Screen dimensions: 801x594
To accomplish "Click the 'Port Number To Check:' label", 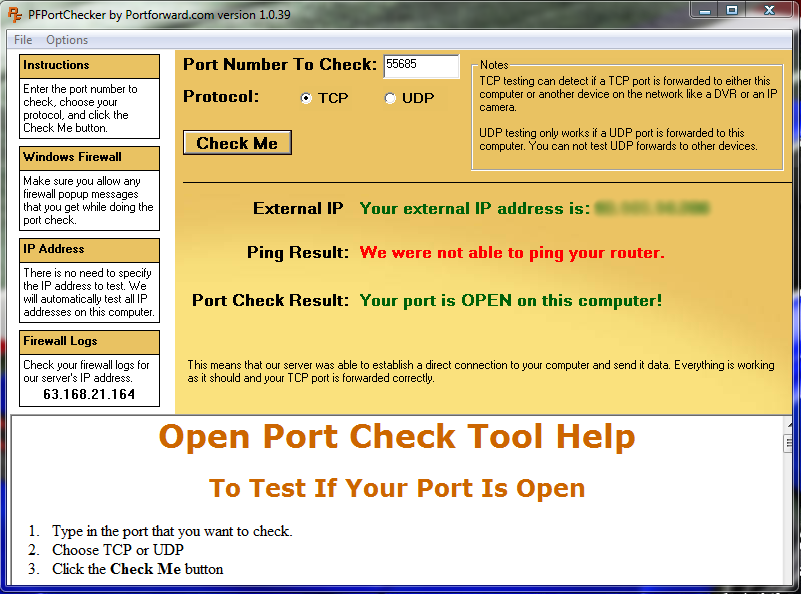I will (280, 64).
